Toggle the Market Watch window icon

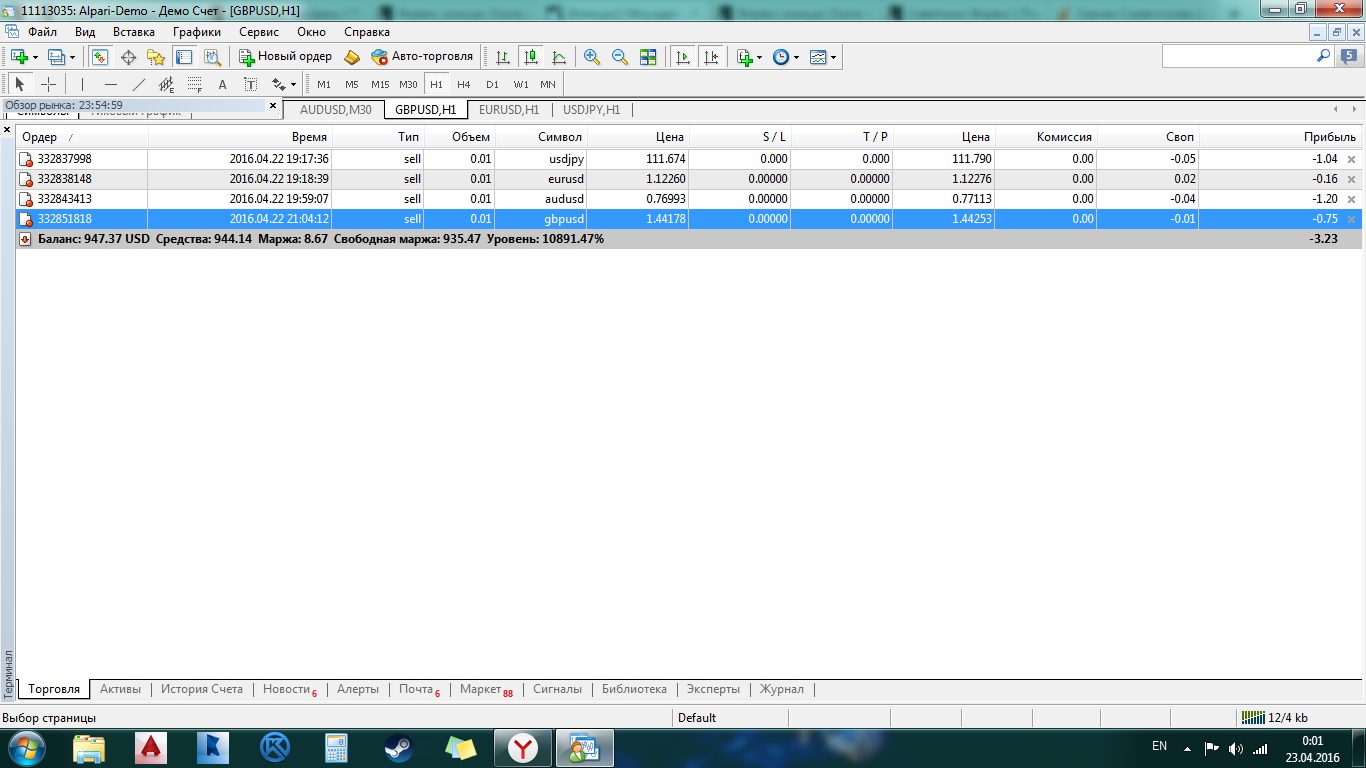tap(99, 57)
